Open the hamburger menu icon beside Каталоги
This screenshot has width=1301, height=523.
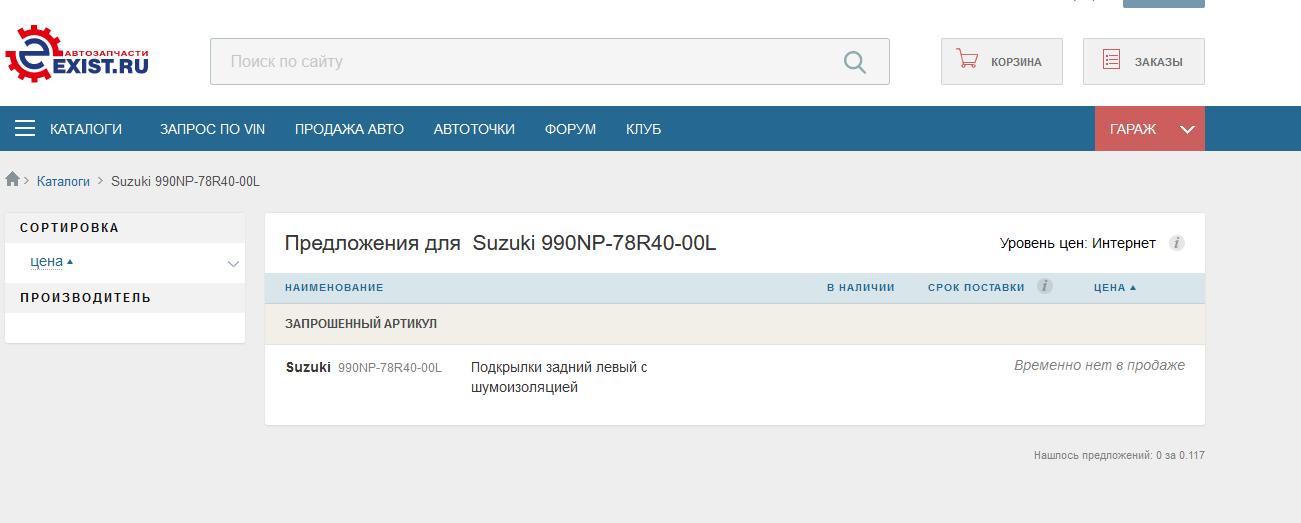coord(25,129)
